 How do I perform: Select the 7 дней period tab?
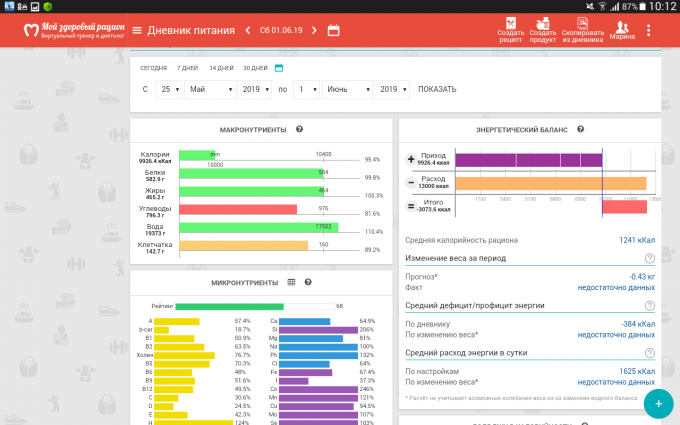(187, 68)
